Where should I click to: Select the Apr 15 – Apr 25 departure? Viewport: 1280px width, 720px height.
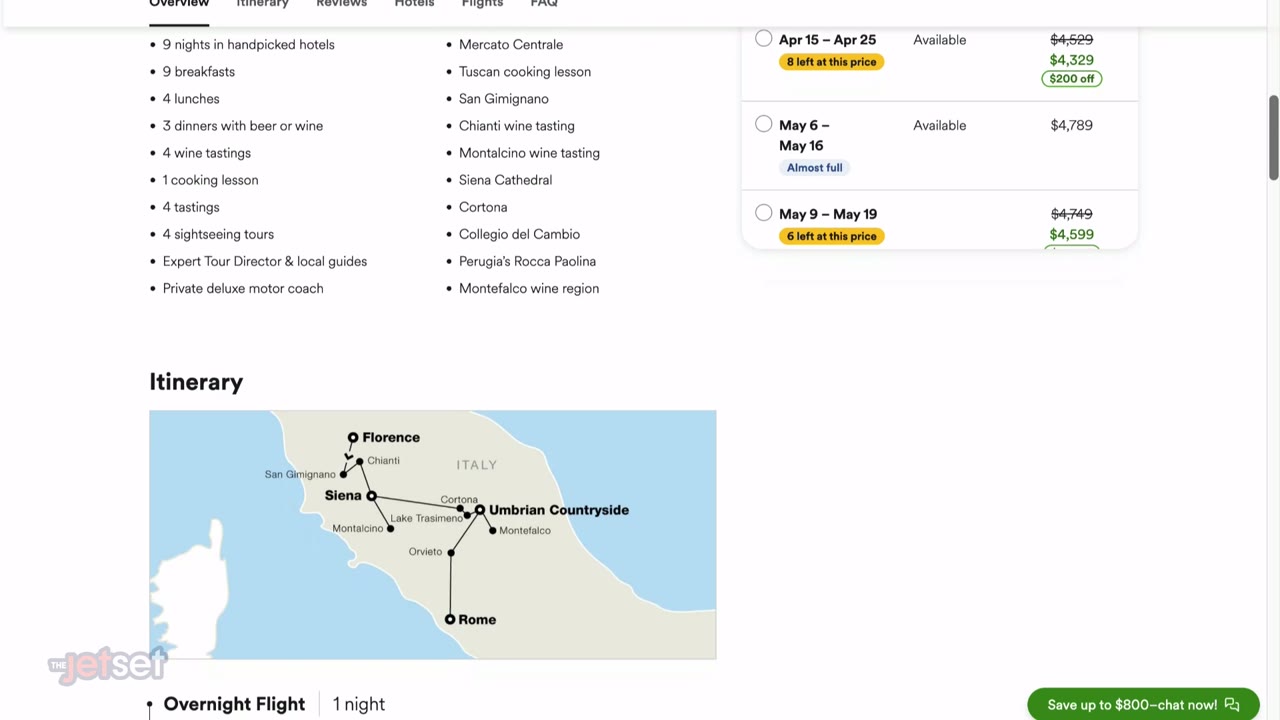(764, 39)
